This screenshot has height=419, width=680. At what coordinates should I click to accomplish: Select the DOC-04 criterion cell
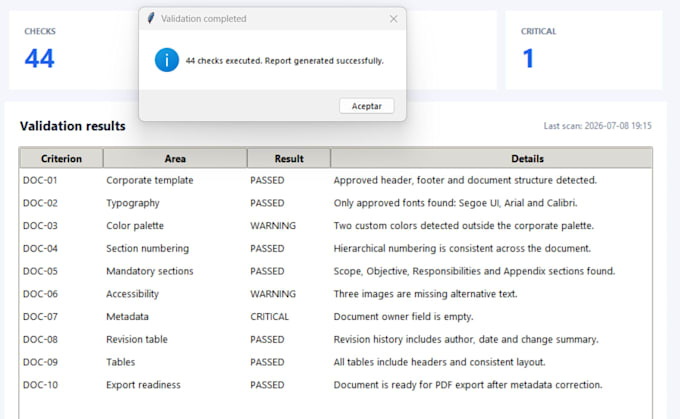pyautogui.click(x=40, y=249)
